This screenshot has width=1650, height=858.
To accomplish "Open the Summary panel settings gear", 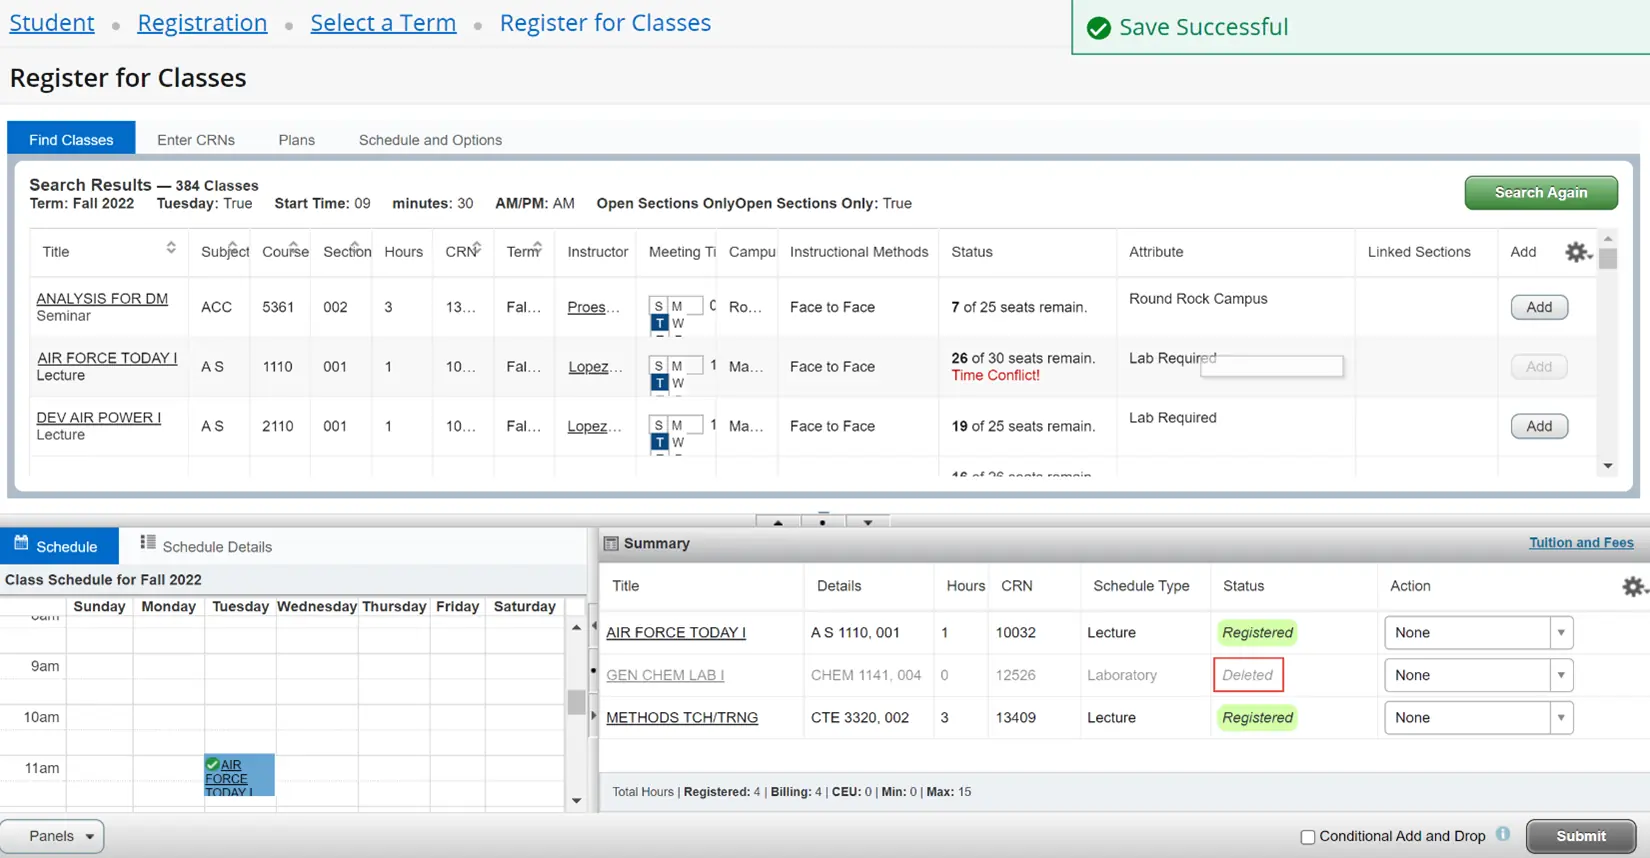I will (x=1633, y=586).
